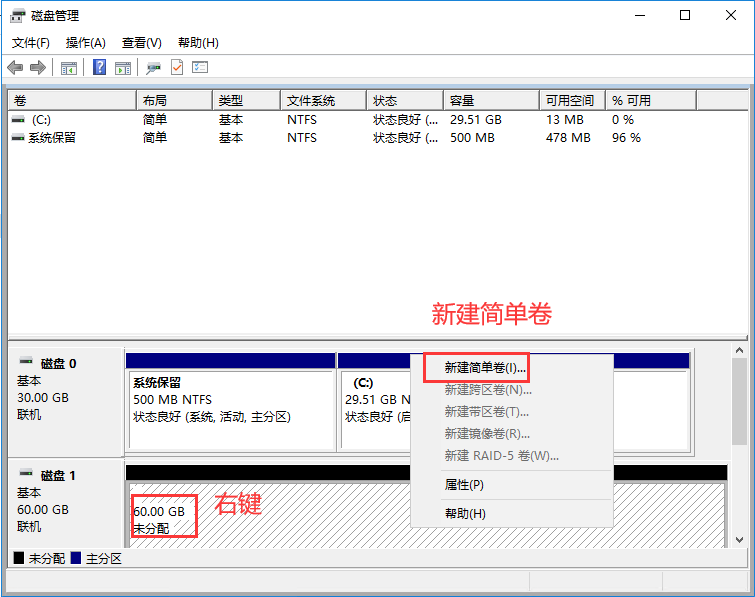The width and height of the screenshot is (755, 597).
Task: Open the 帮助(H) menu in menu bar
Action: tap(198, 43)
